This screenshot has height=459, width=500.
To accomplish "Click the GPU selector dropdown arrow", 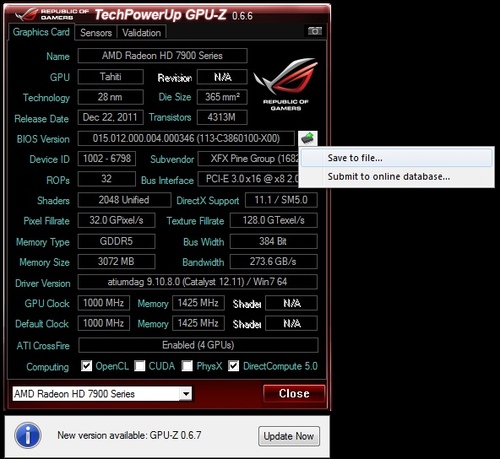I will tap(186, 394).
